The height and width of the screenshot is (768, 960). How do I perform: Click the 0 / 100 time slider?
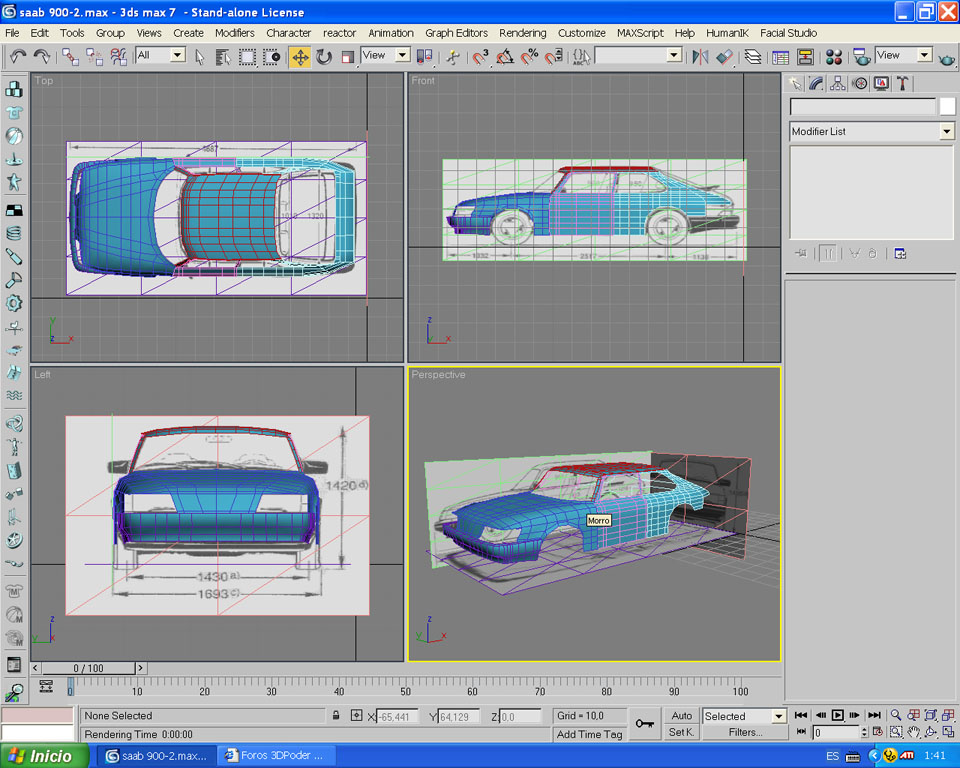88,668
